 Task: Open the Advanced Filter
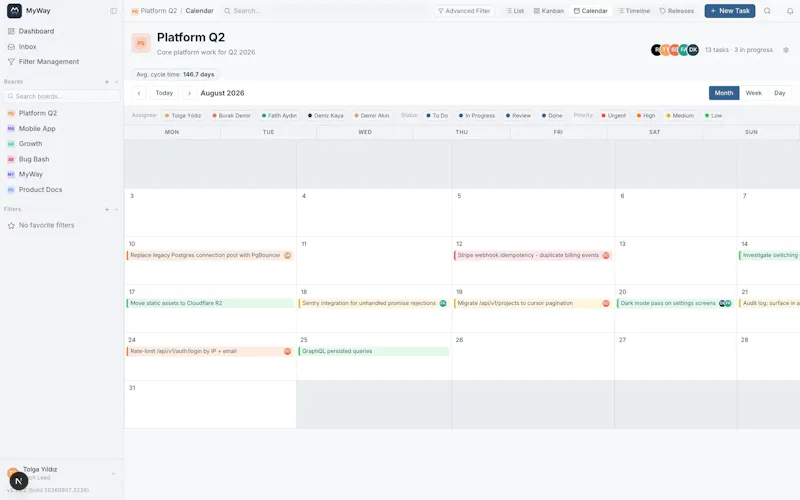point(464,11)
